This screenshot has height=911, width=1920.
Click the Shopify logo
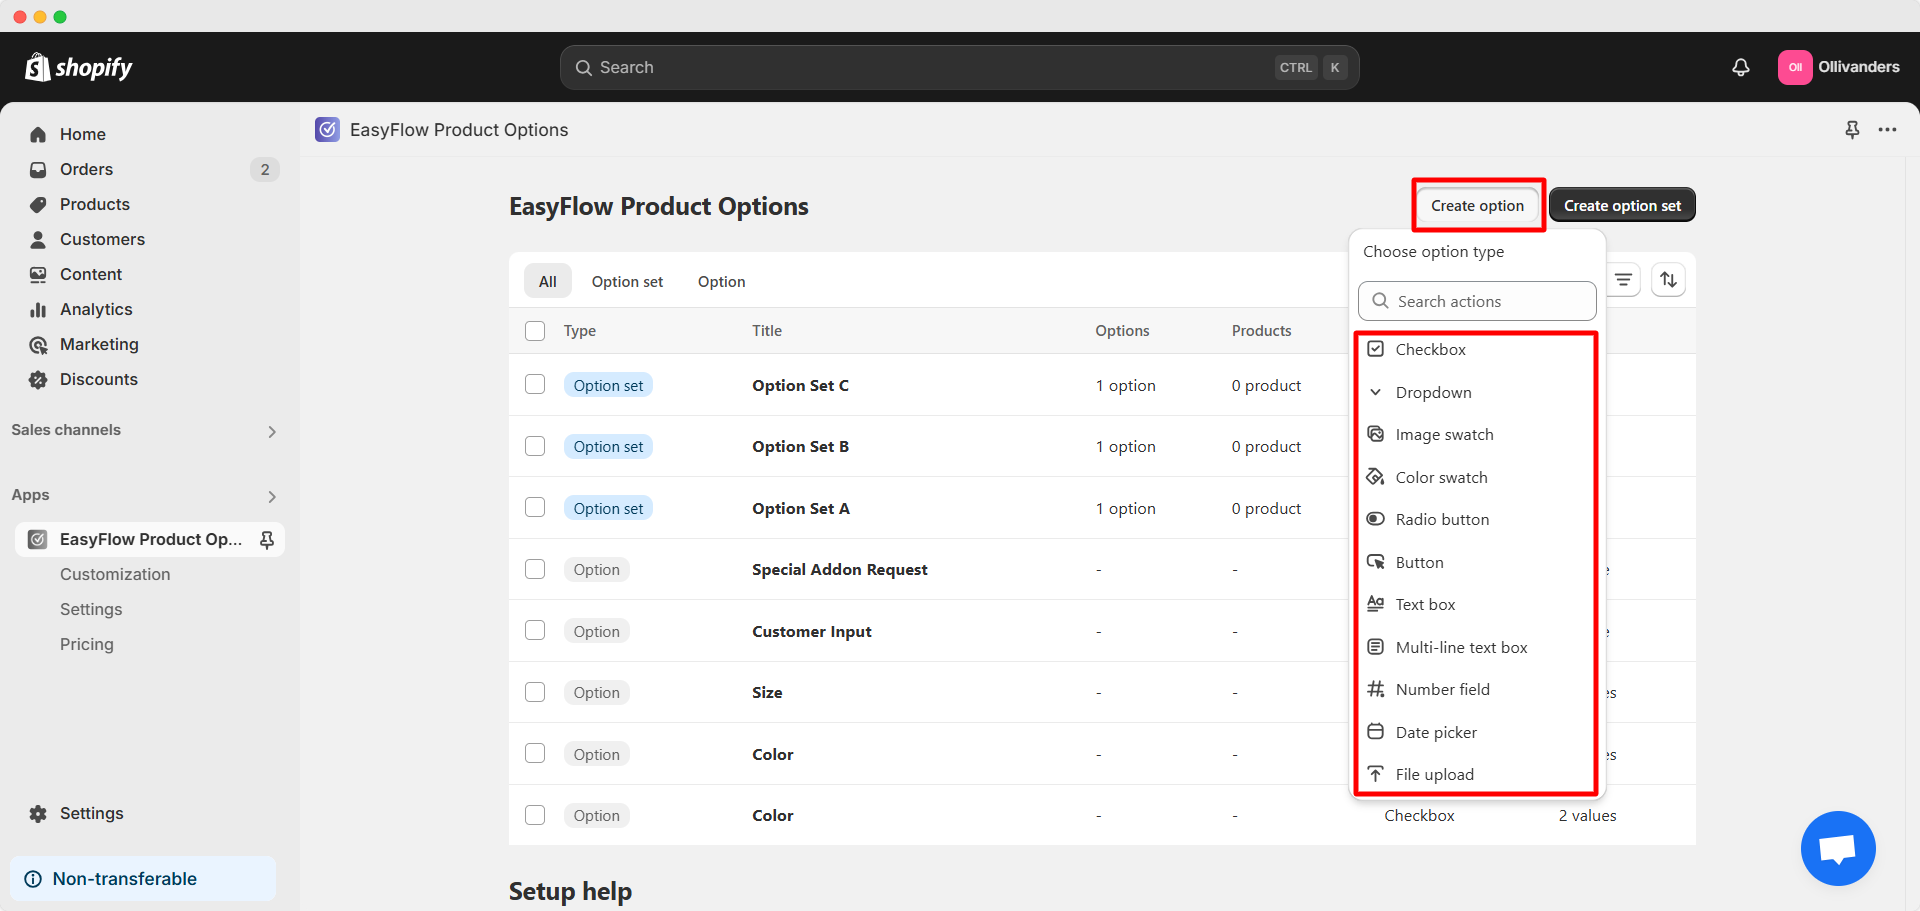tap(79, 67)
